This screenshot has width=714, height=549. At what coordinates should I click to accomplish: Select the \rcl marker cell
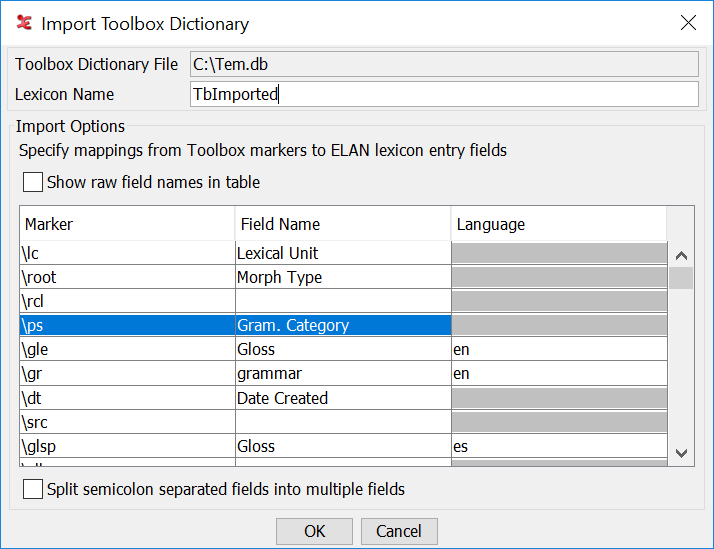click(128, 301)
